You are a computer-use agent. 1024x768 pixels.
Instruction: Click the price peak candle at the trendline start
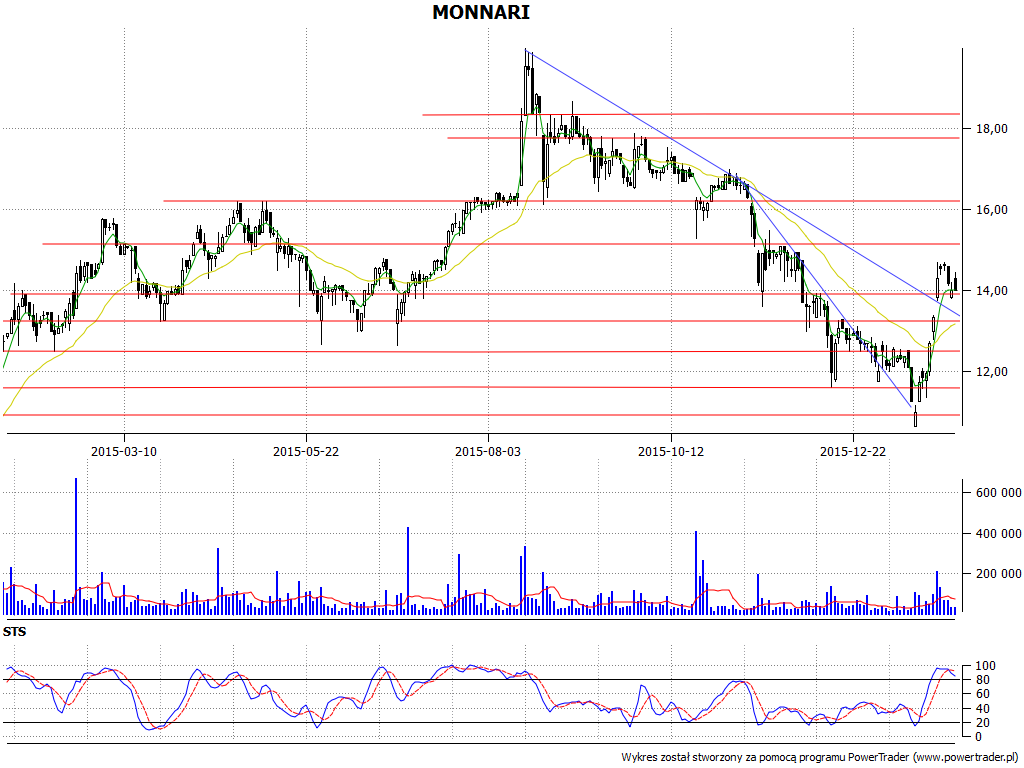click(x=526, y=82)
